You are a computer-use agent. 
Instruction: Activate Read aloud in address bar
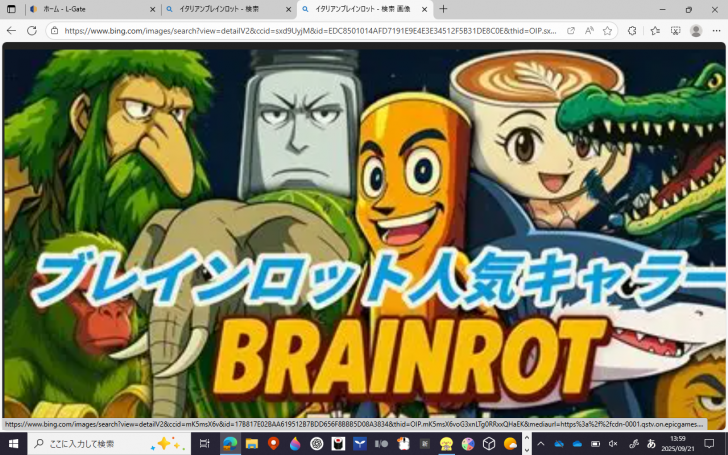click(x=589, y=31)
